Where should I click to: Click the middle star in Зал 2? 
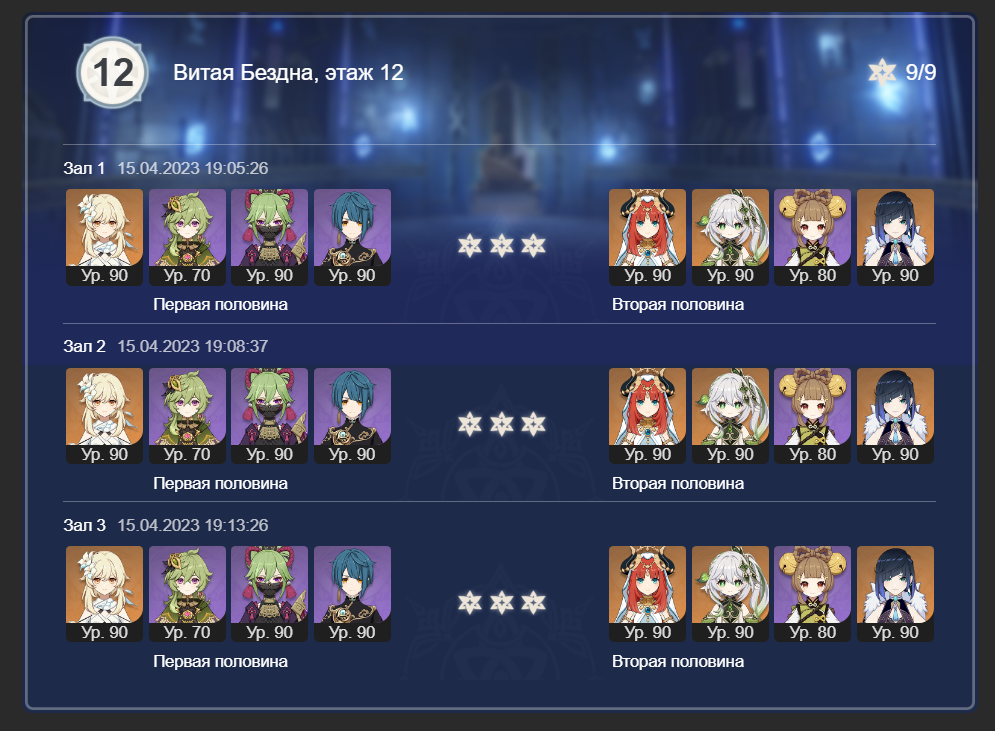click(501, 424)
